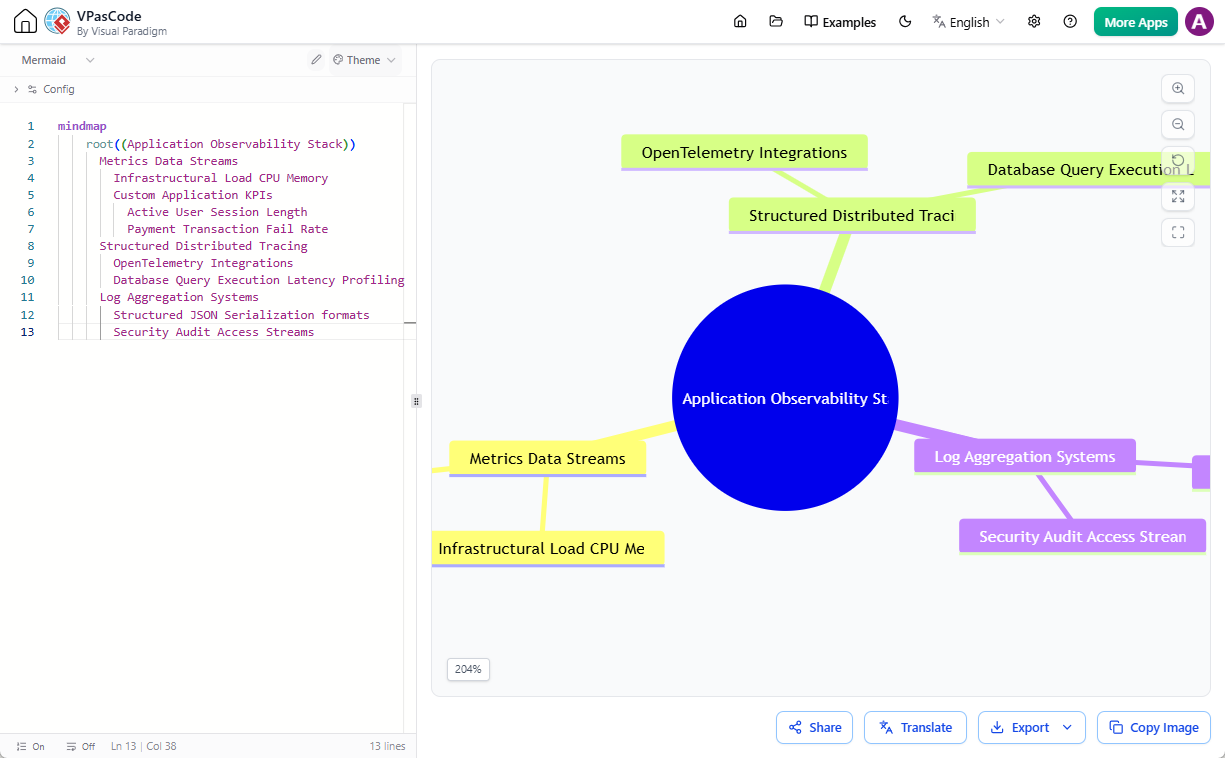The height and width of the screenshot is (758, 1225).
Task: Click the More Apps button
Action: 1136,22
